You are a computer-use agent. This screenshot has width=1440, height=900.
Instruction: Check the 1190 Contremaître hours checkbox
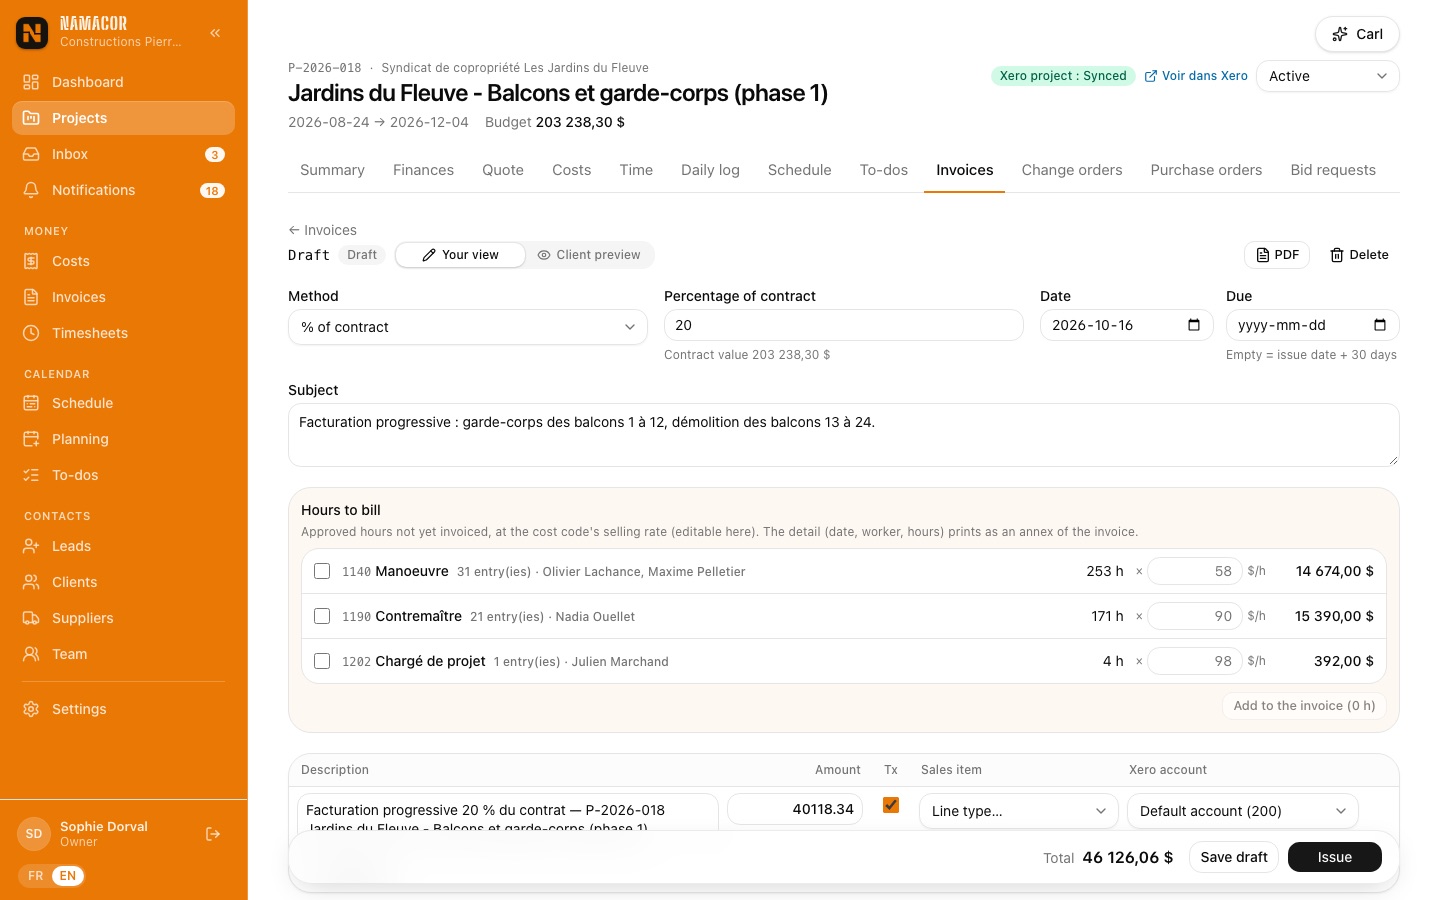coord(322,616)
